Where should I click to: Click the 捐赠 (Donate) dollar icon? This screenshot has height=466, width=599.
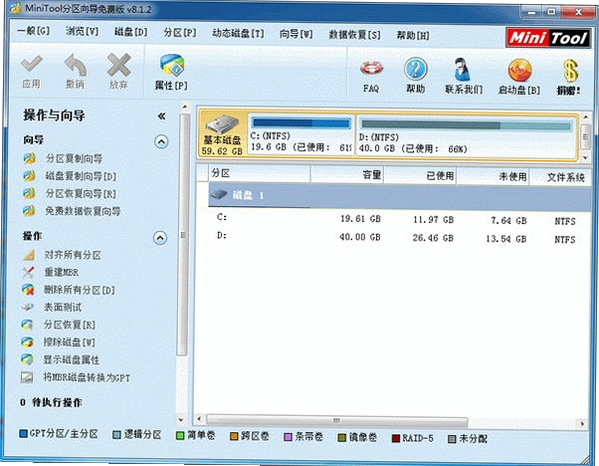click(570, 71)
